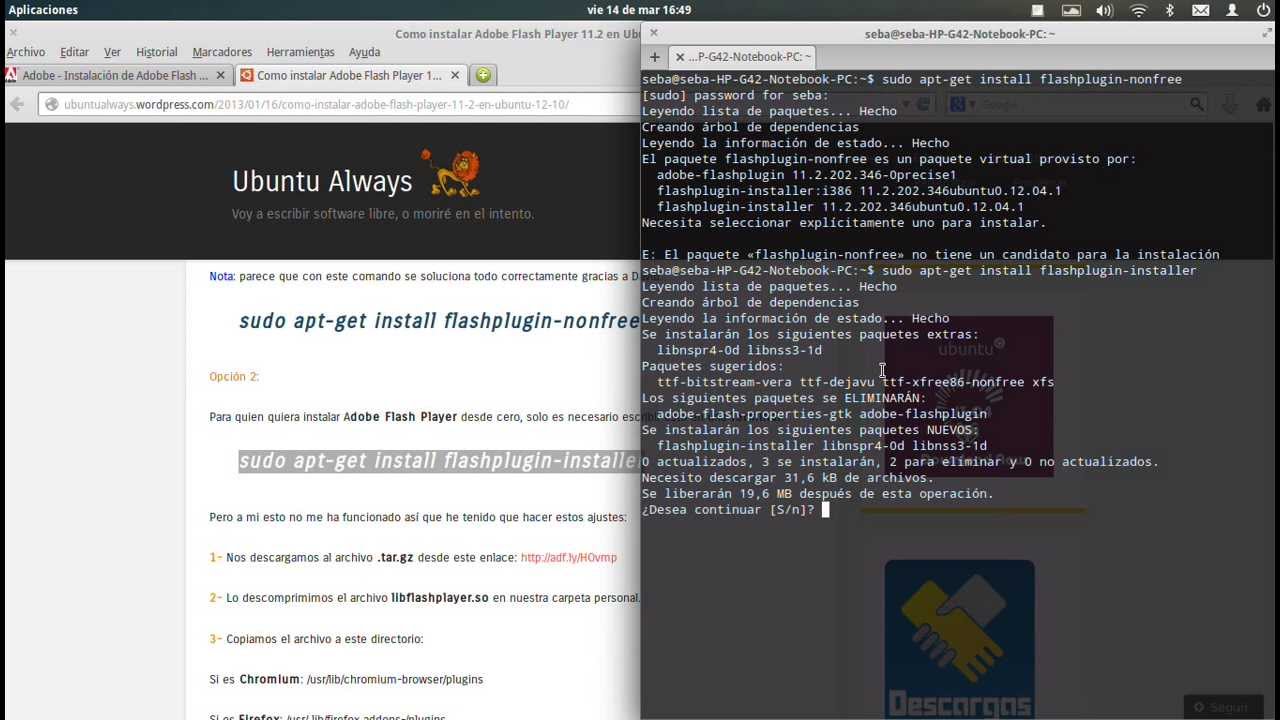Open the adf.ly/HOvmp download link
This screenshot has height=720, width=1280.
click(569, 557)
